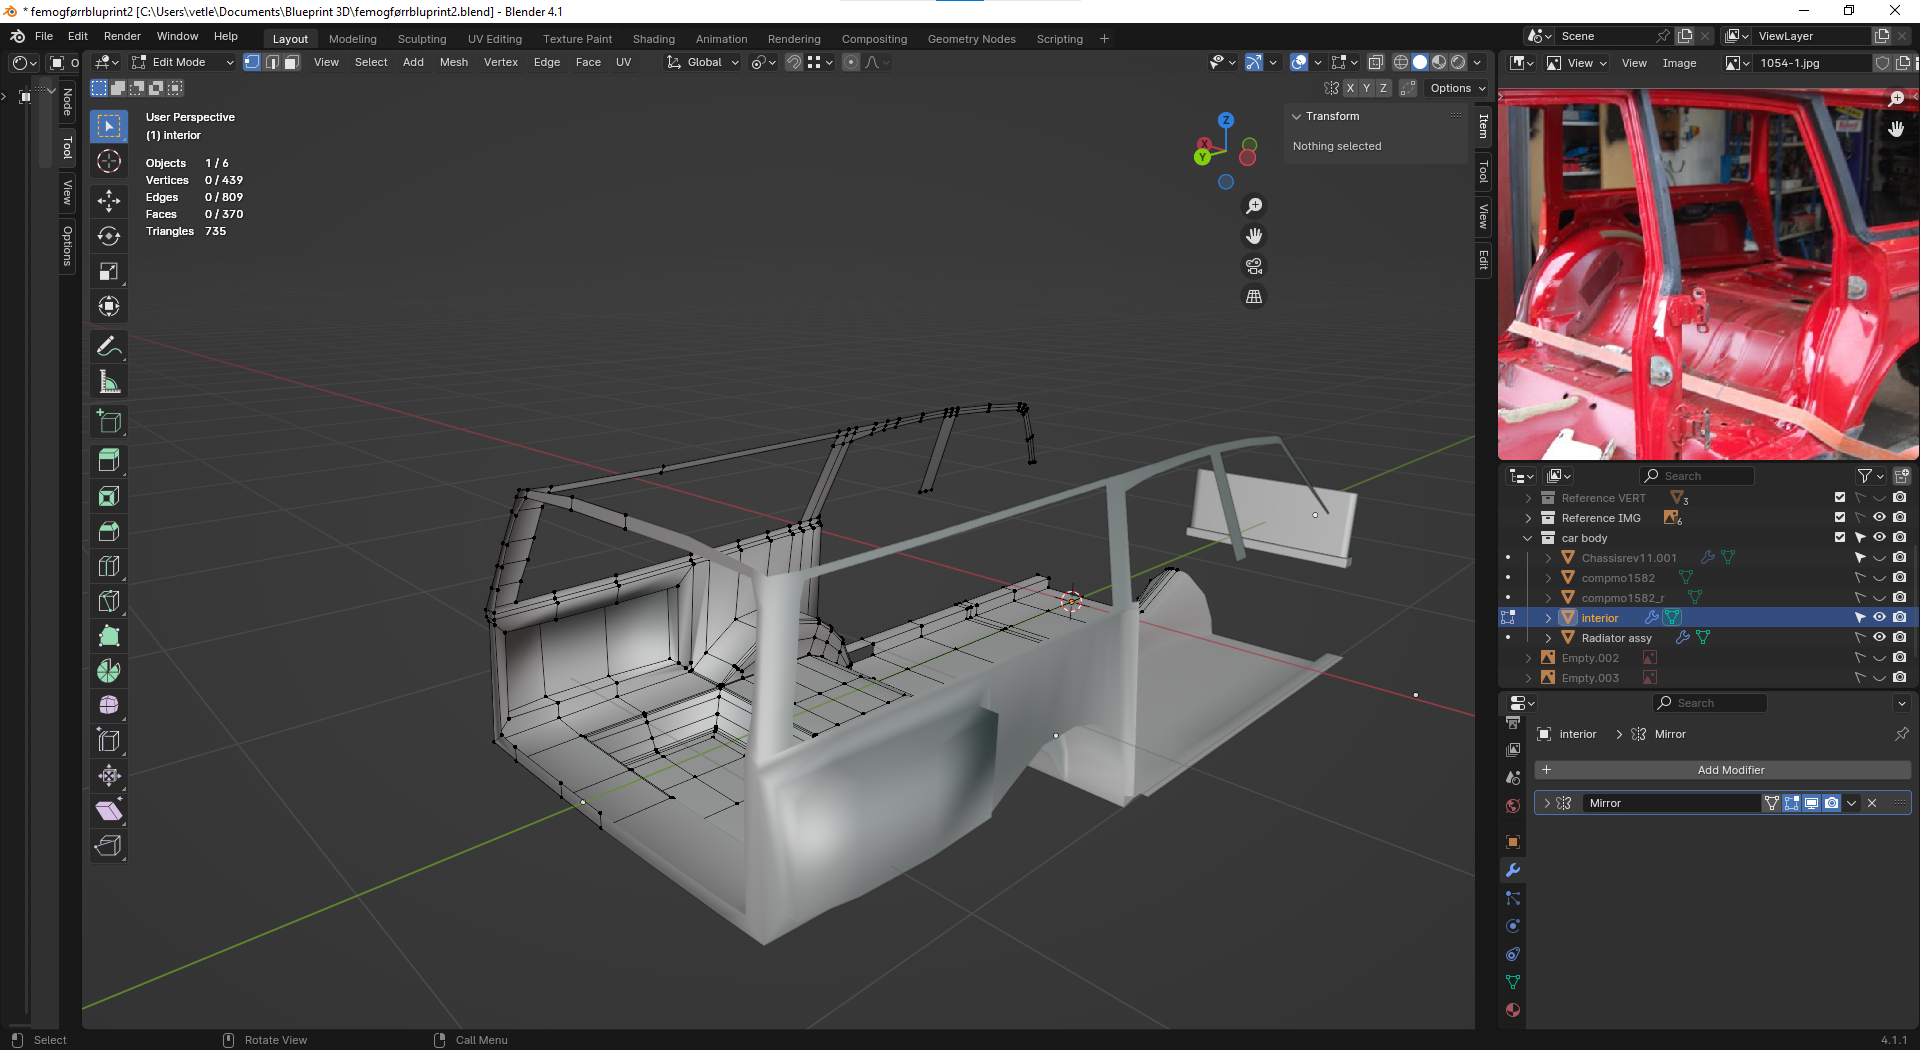Click the blue negative Y-axis gizmo circle
1920x1050 pixels.
[x=1226, y=182]
